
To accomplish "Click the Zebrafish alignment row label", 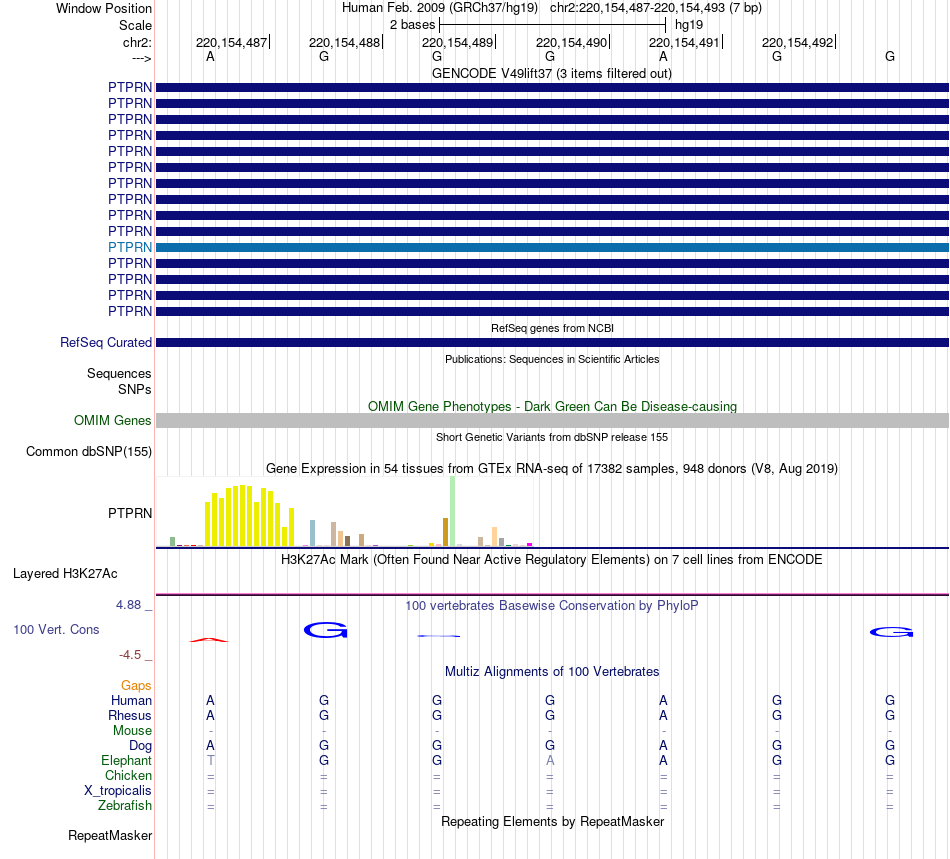I will coord(125,806).
